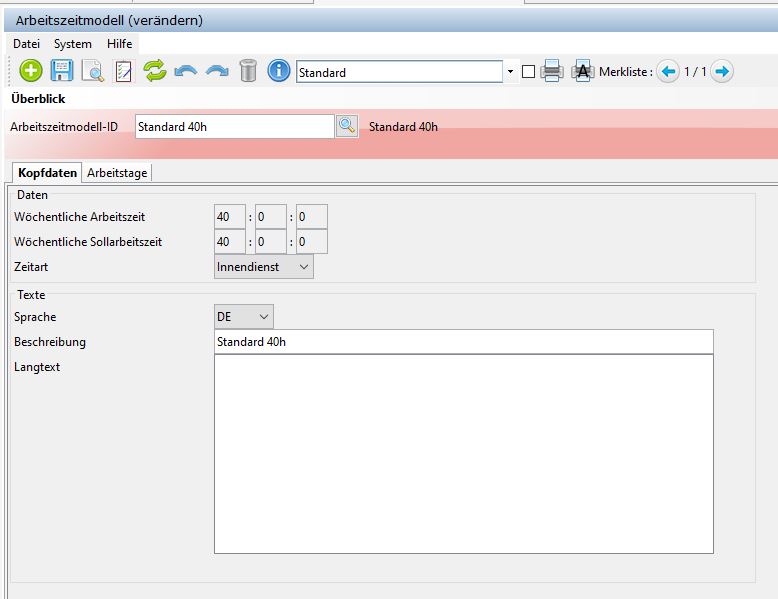Screen dimensions: 778x599
Task: Click the edit notepad icon in toolbar
Action: [124, 71]
